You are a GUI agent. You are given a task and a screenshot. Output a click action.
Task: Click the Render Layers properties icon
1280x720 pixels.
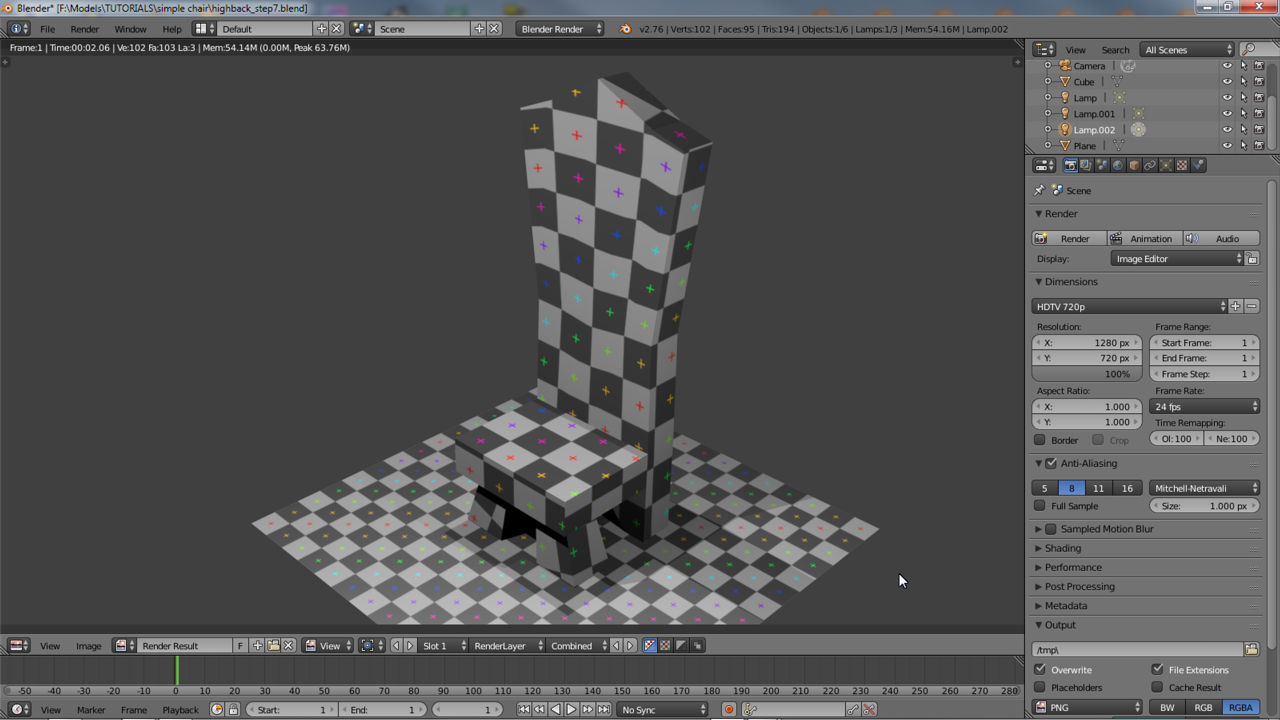(x=1086, y=165)
